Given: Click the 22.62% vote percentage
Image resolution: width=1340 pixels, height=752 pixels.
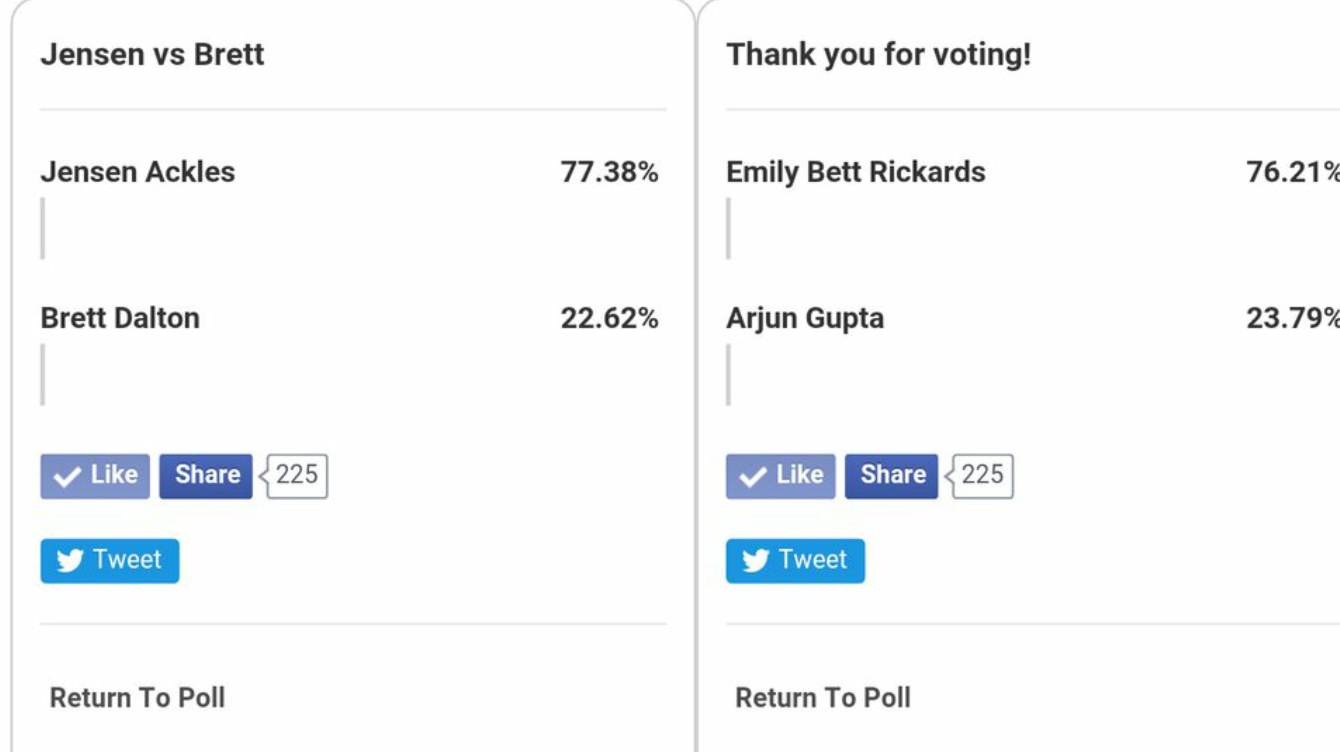Looking at the screenshot, I should pos(609,318).
